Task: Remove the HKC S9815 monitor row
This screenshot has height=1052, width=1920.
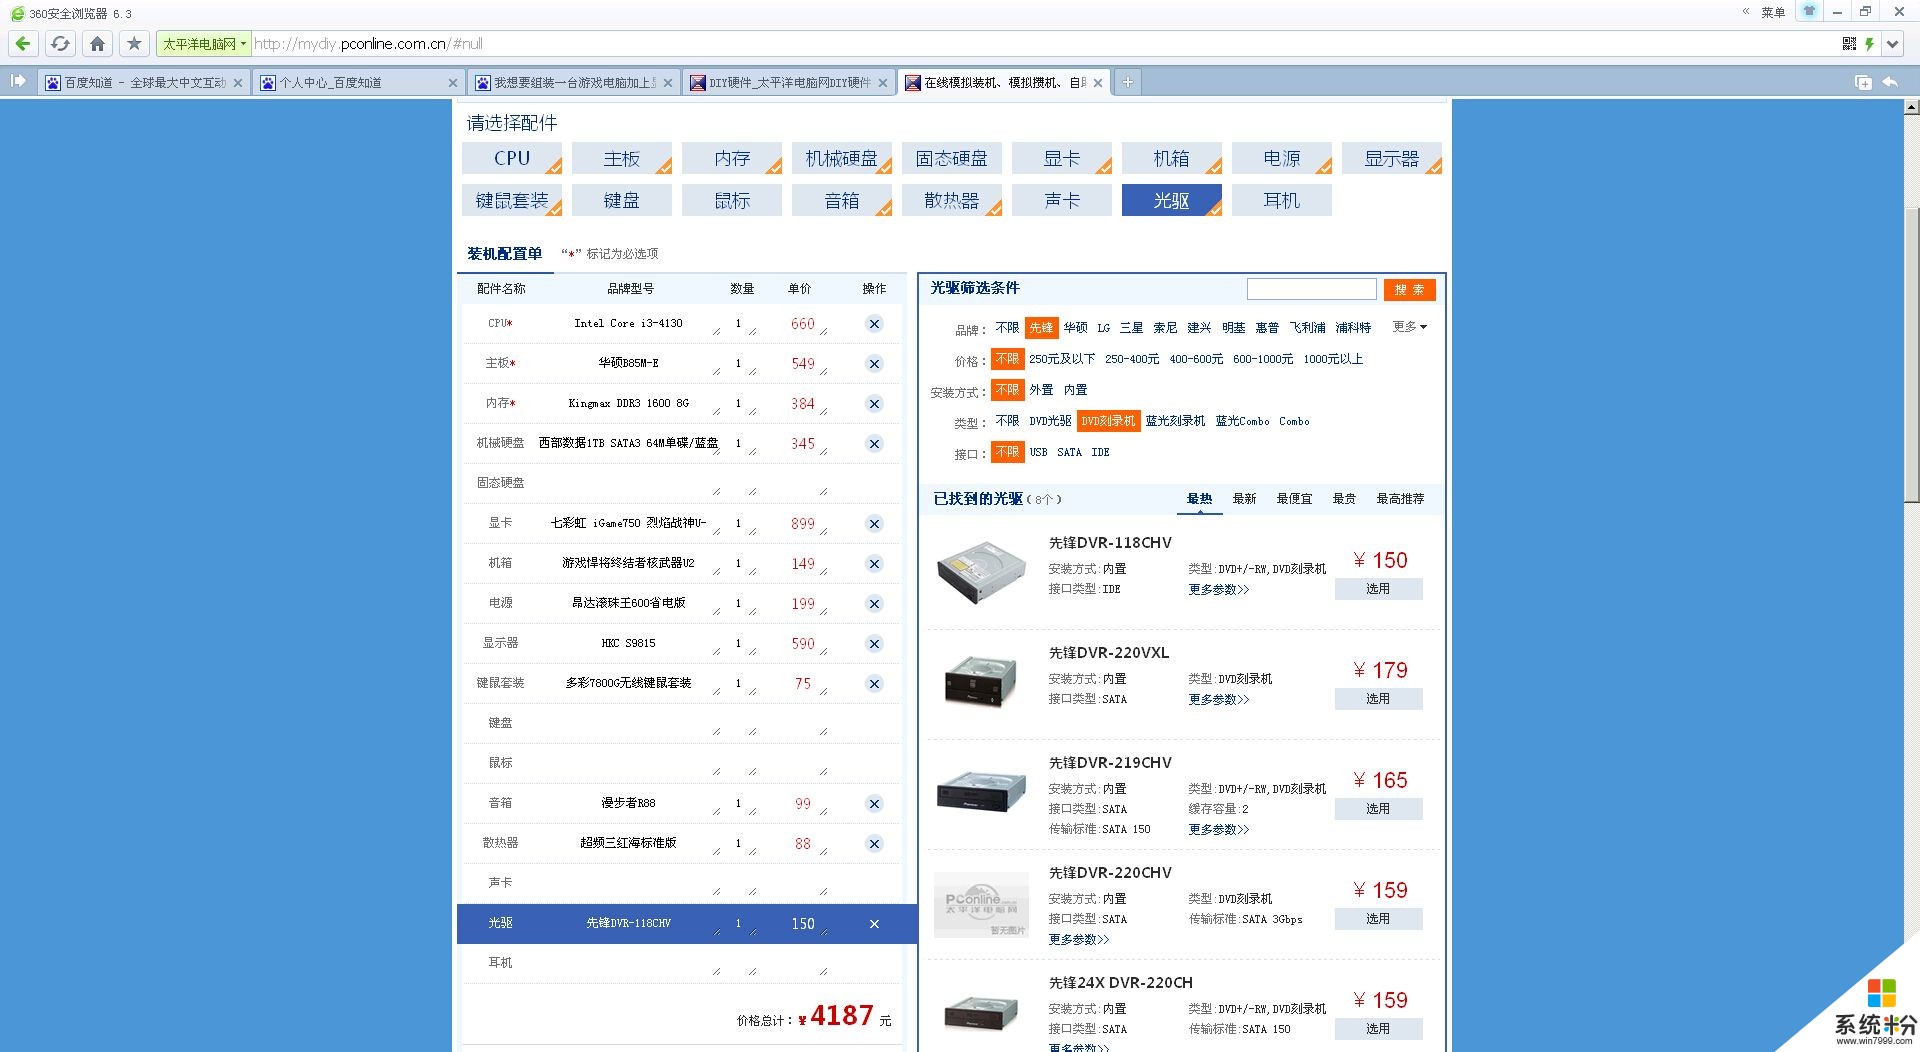Action: 874,644
